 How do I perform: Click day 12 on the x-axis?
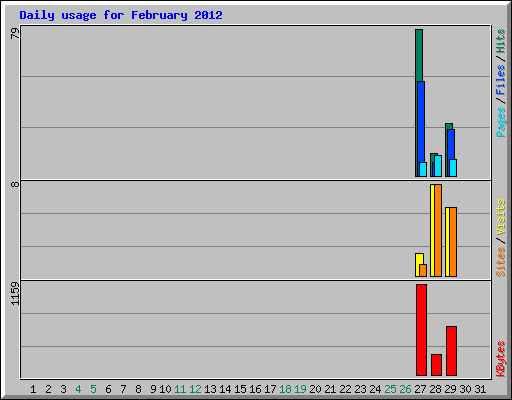point(195,389)
